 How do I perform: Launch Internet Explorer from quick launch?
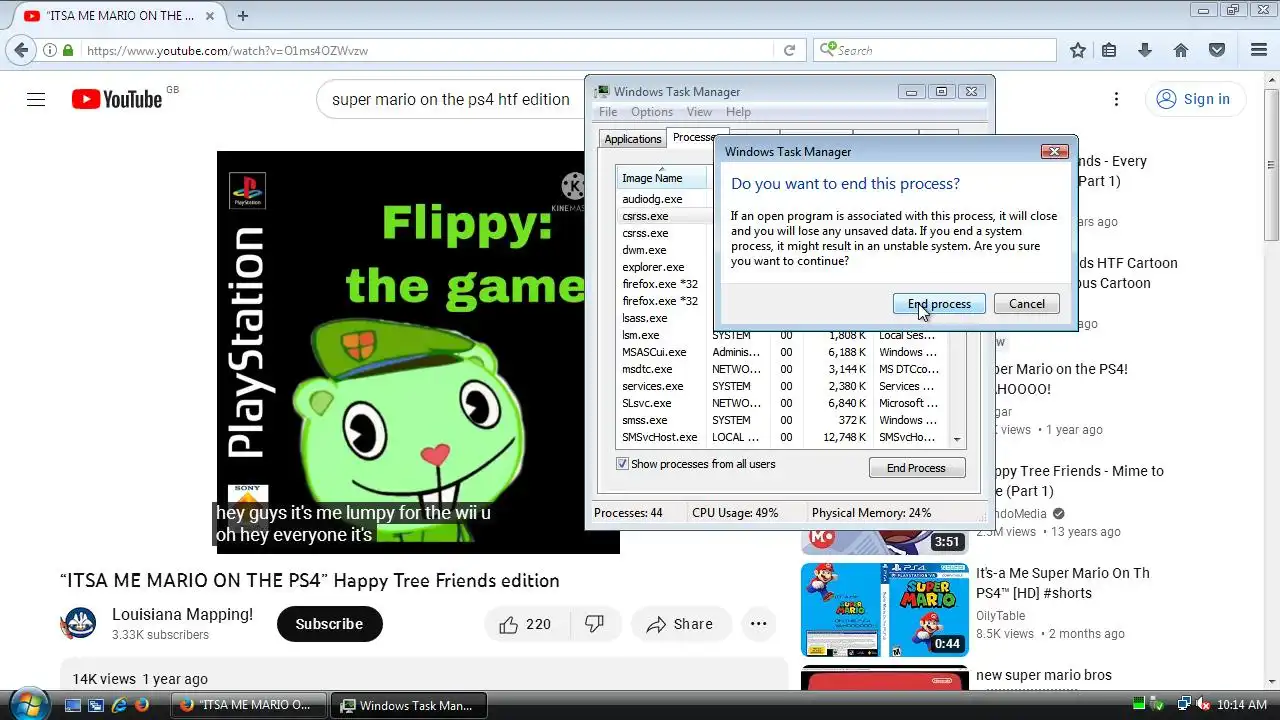pos(119,705)
